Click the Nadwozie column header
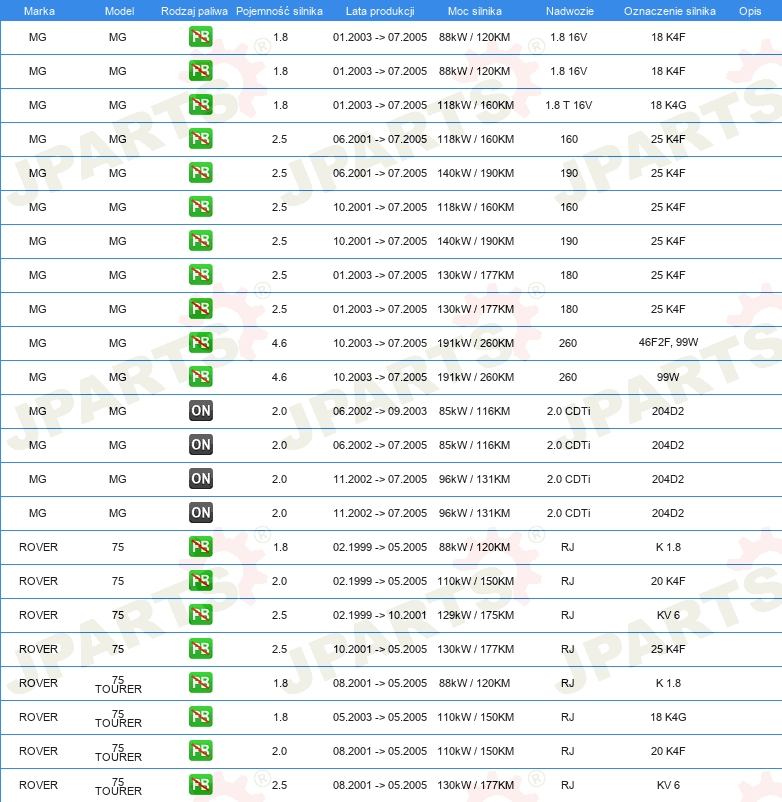Viewport: 782px width, 802px height. click(x=570, y=11)
